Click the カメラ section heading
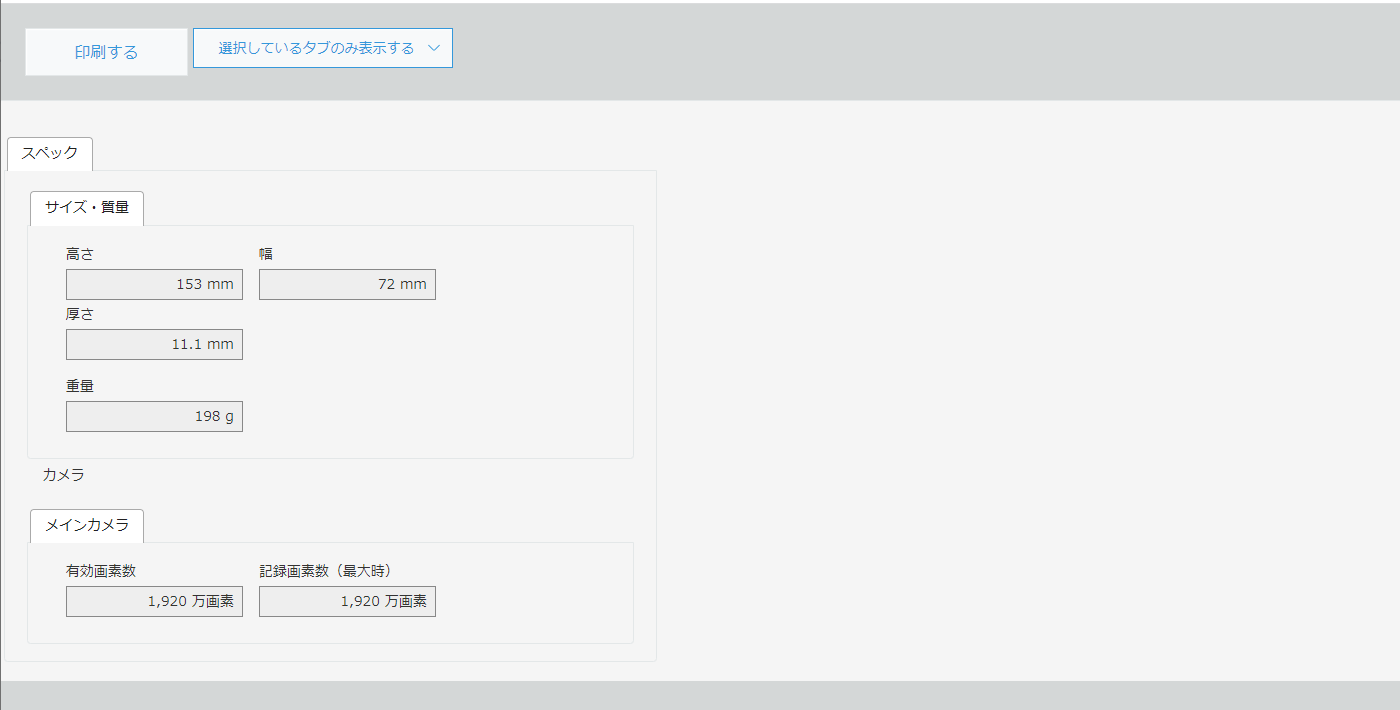This screenshot has width=1400, height=710. [x=63, y=475]
